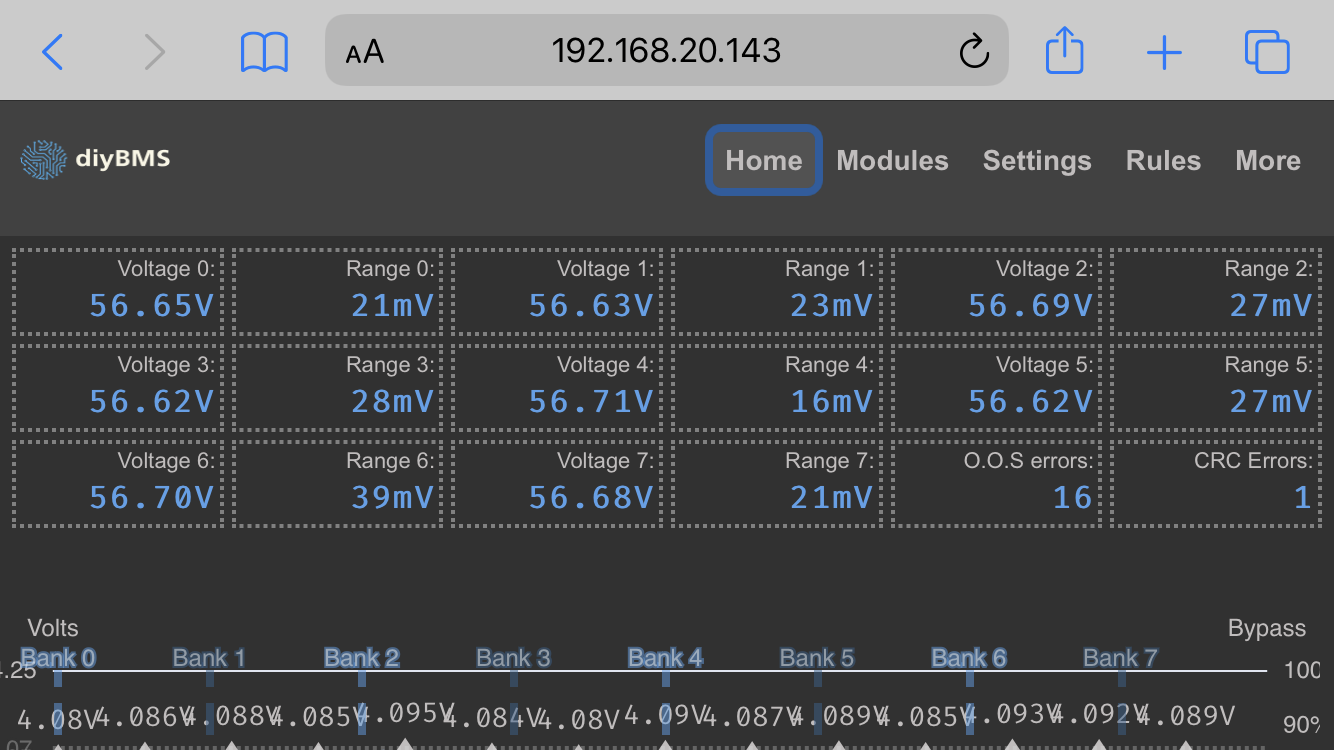Screen dimensions: 1334x750
Task: Open Safari bookmarks icon
Action: [263, 51]
